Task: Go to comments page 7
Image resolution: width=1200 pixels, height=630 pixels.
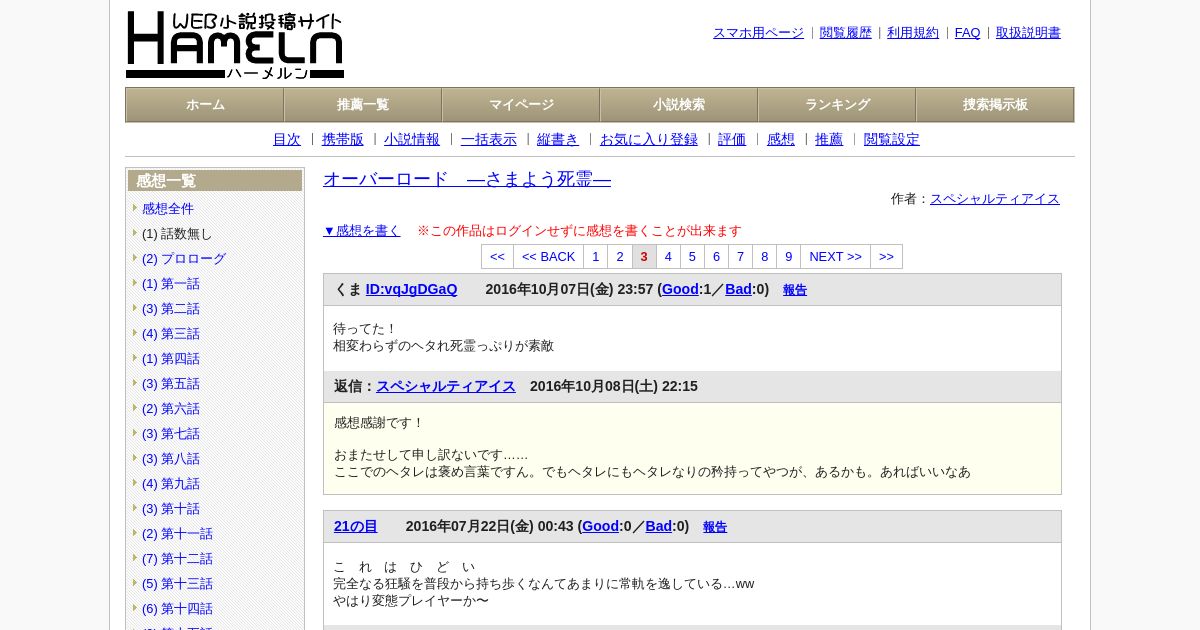Action: [x=740, y=257]
